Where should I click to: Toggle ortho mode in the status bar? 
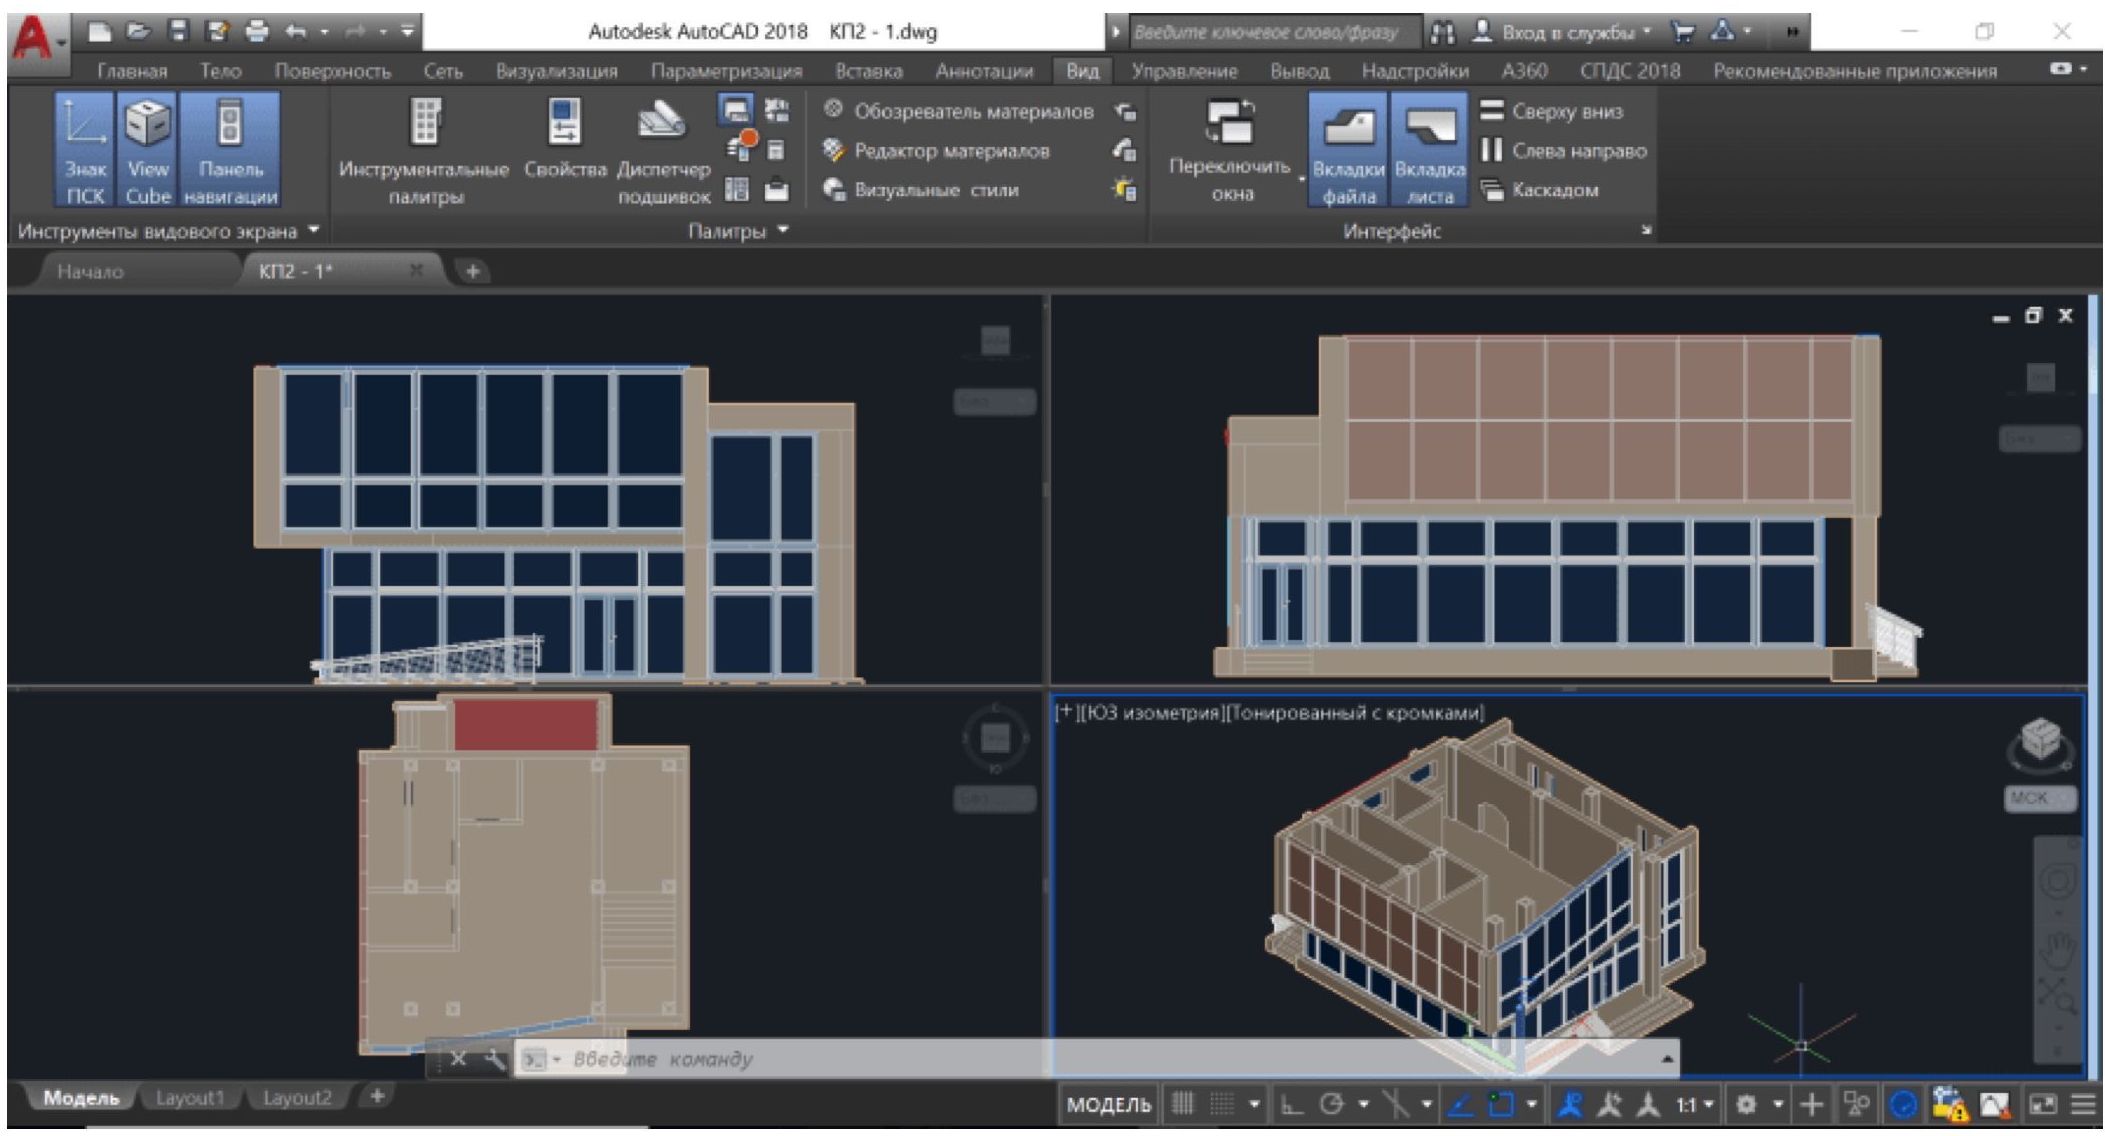(1292, 1105)
